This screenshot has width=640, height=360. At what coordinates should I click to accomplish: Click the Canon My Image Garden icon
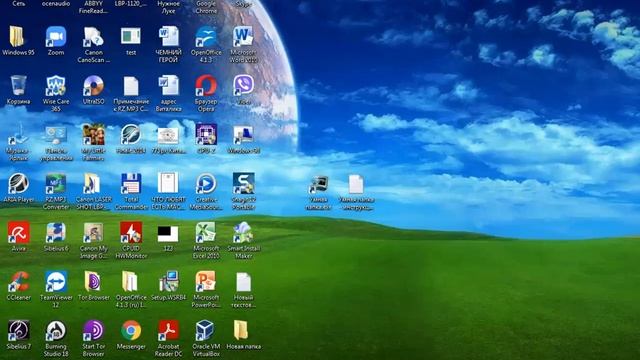coord(93,233)
